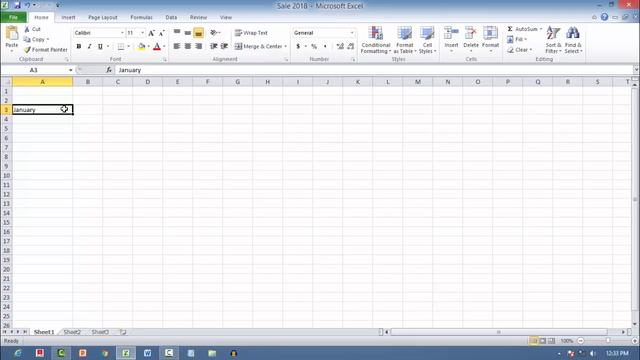The width and height of the screenshot is (640, 360).
Task: Click the Orientation text angle icon
Action: point(213,33)
